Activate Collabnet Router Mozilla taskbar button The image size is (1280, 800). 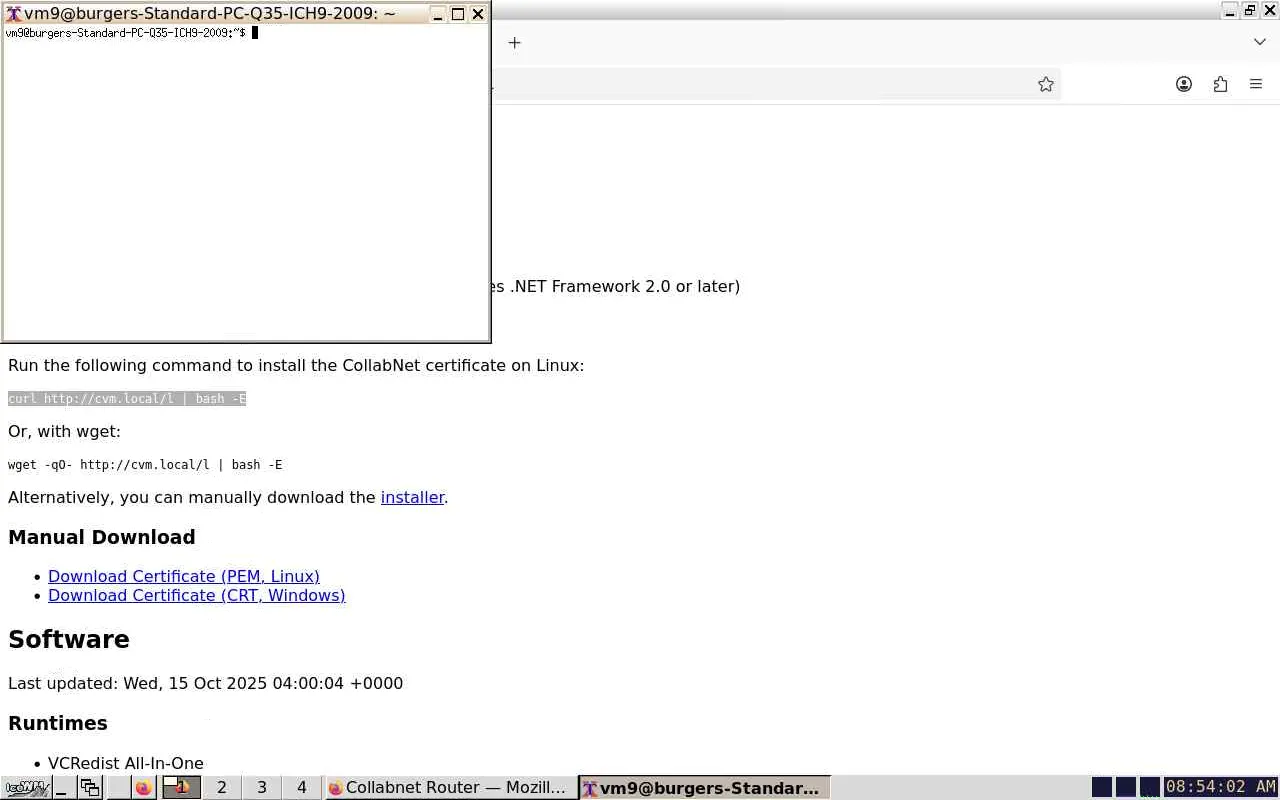451,788
